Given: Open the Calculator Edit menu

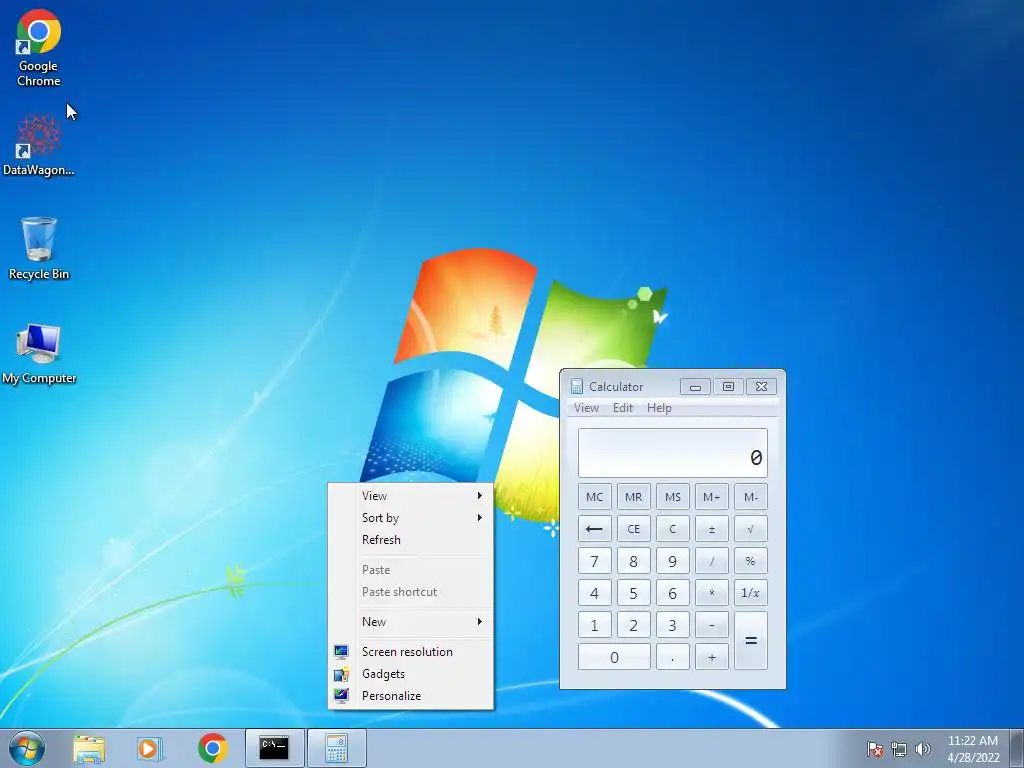Looking at the screenshot, I should (x=623, y=408).
